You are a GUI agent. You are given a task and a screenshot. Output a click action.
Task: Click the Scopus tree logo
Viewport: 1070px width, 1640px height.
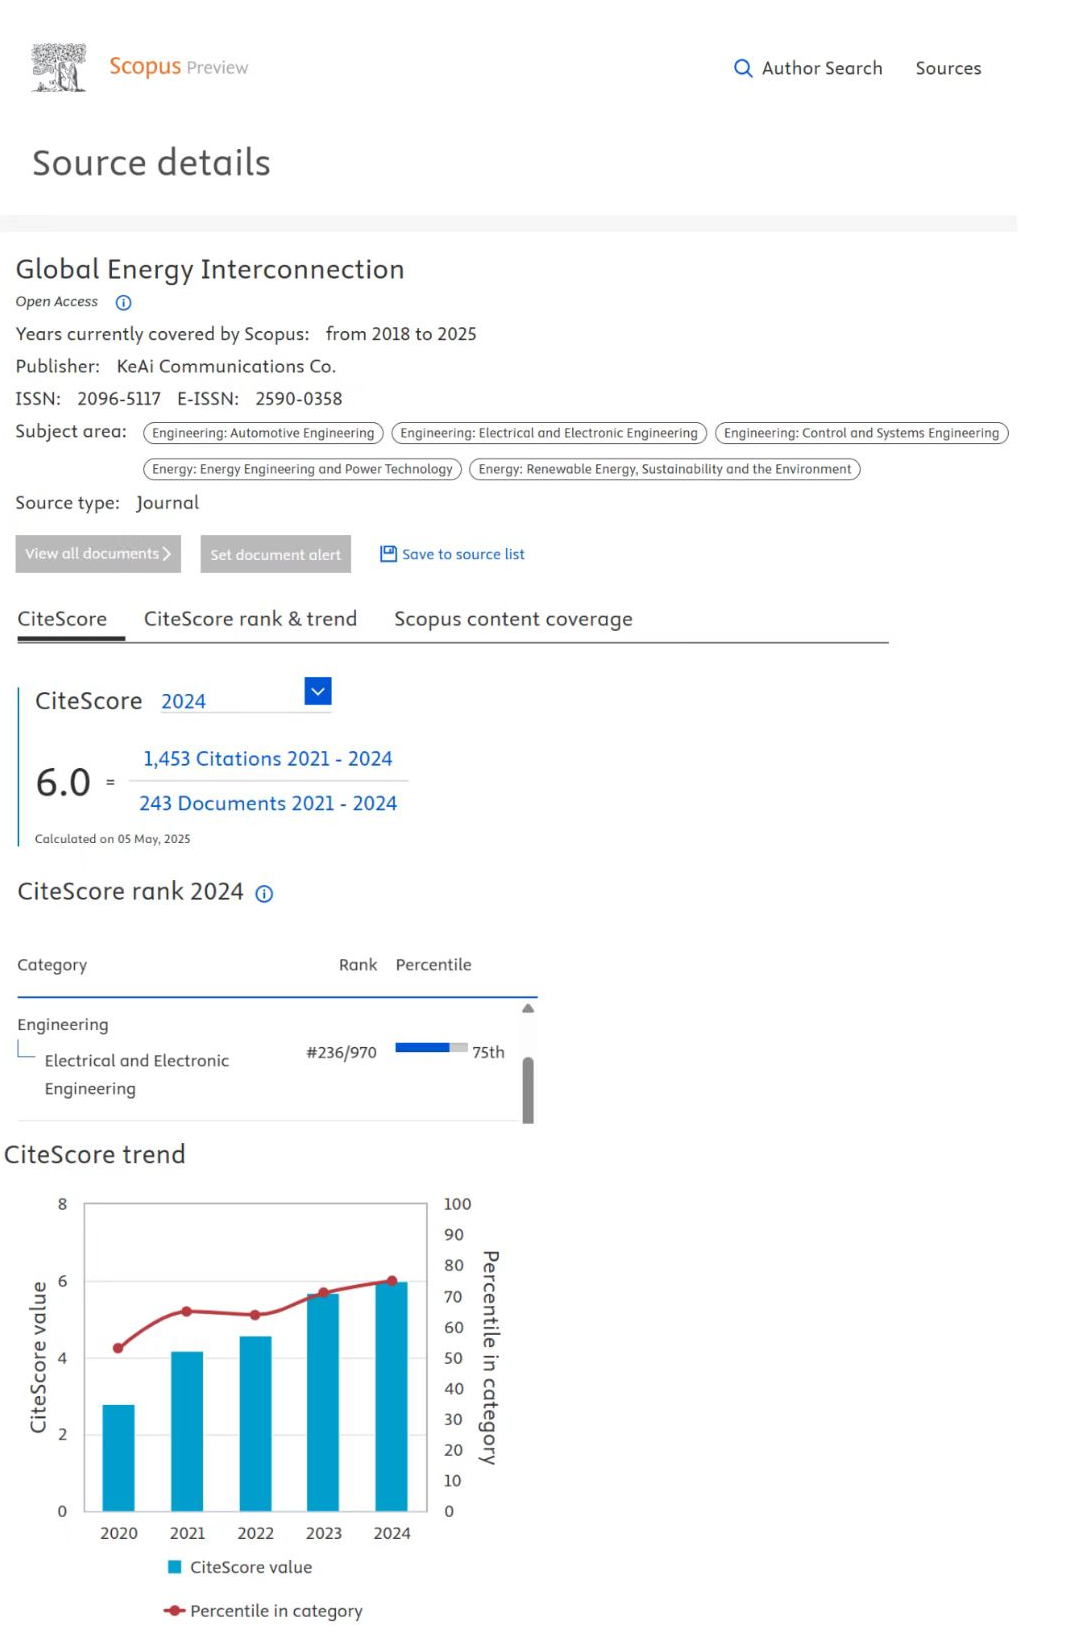coord(59,68)
